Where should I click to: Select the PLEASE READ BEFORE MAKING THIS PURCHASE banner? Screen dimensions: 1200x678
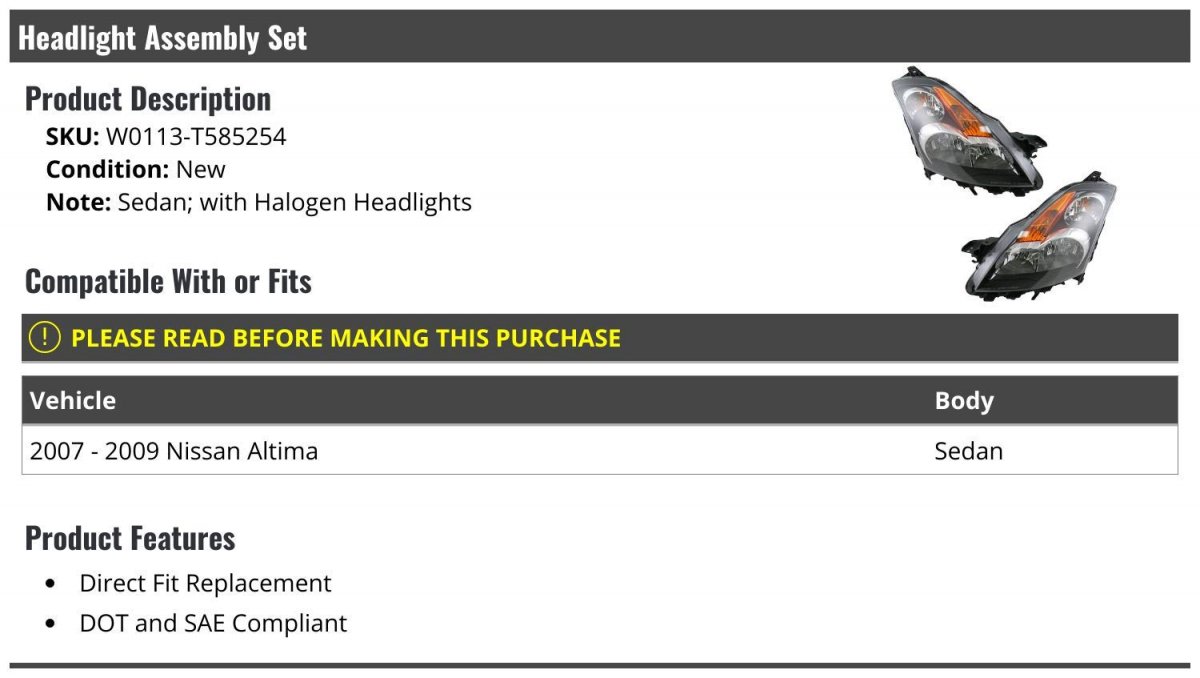(x=600, y=338)
